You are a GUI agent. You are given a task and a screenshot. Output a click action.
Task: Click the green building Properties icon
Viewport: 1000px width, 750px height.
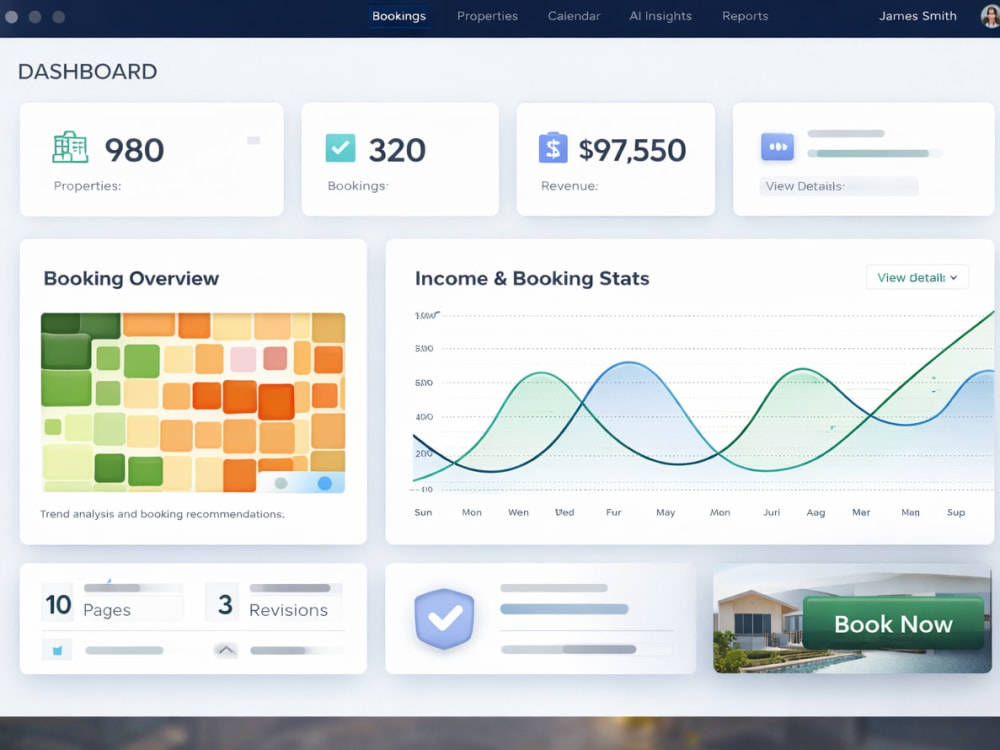[70, 147]
